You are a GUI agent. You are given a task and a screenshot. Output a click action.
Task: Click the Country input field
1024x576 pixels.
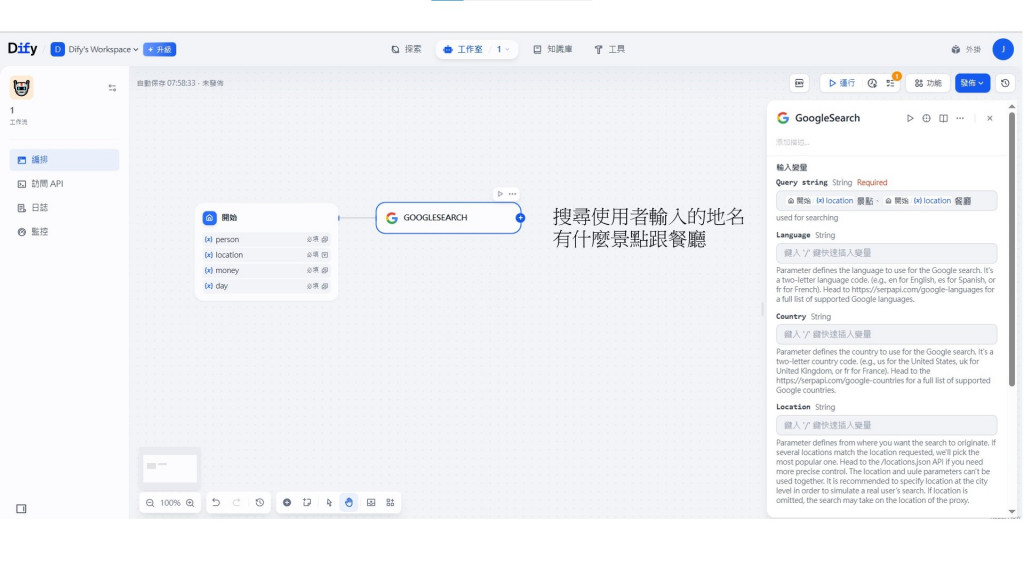pyautogui.click(x=886, y=334)
